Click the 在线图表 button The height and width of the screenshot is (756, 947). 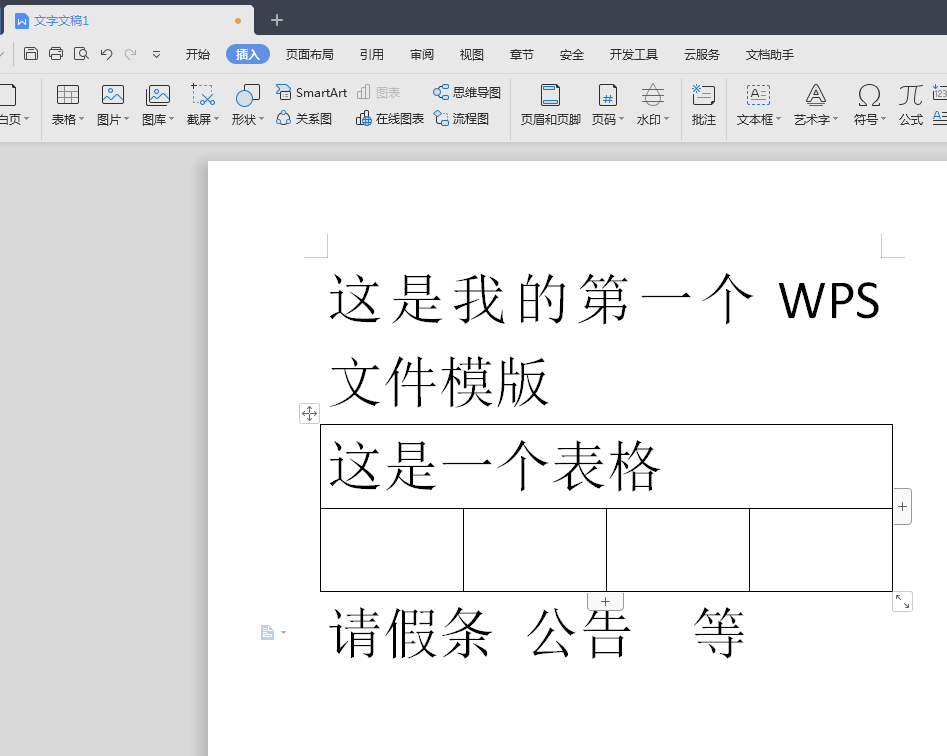(390, 119)
